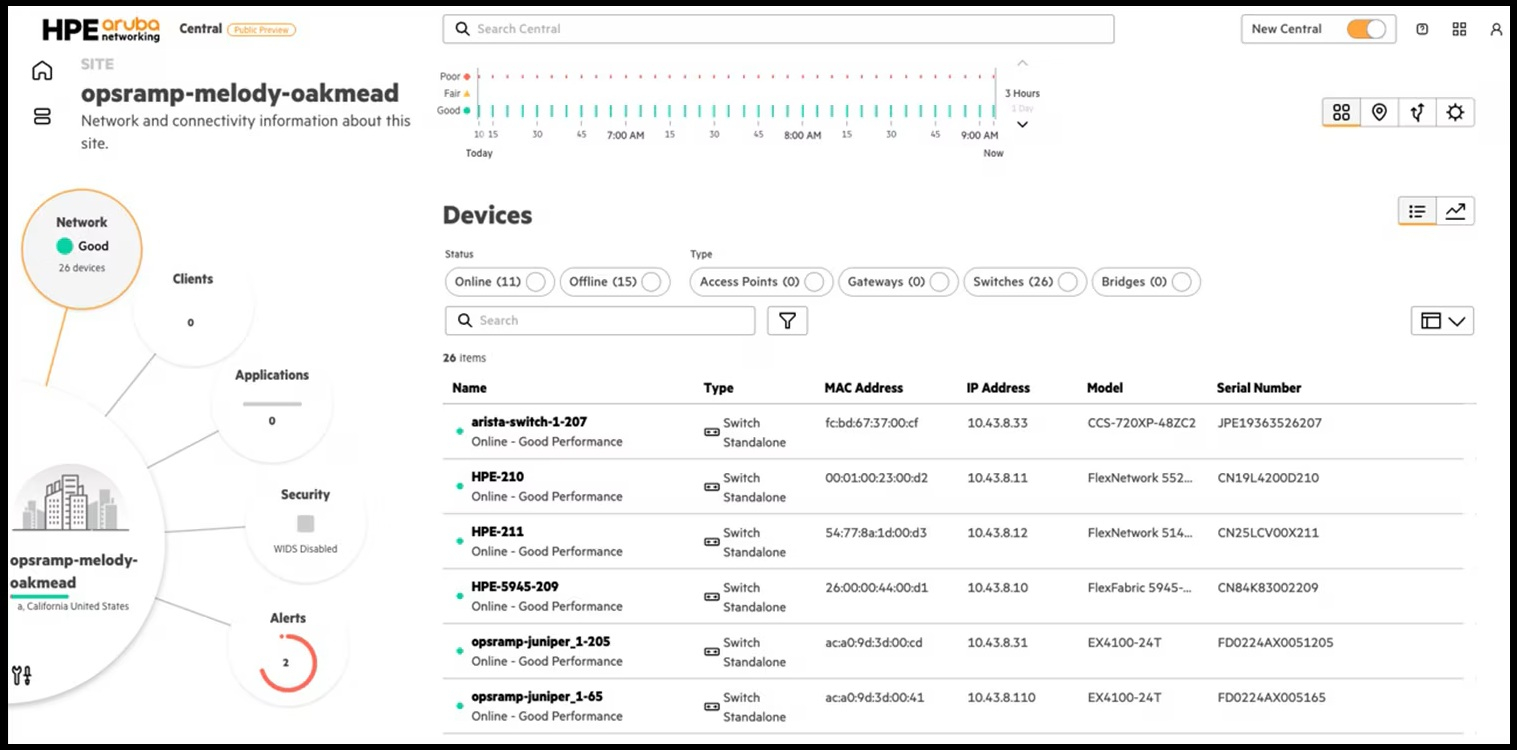Open the user account icon
This screenshot has height=750, width=1517.
pos(1496,29)
